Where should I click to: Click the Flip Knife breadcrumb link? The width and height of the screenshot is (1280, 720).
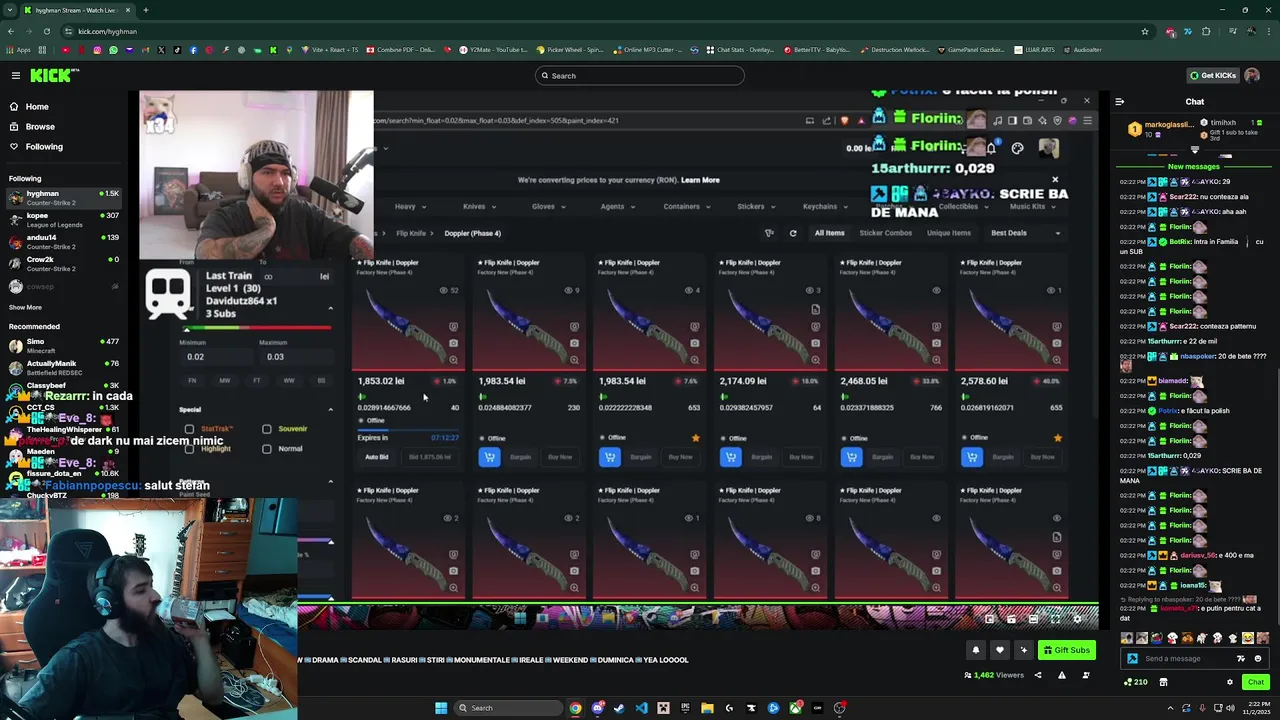tap(411, 233)
